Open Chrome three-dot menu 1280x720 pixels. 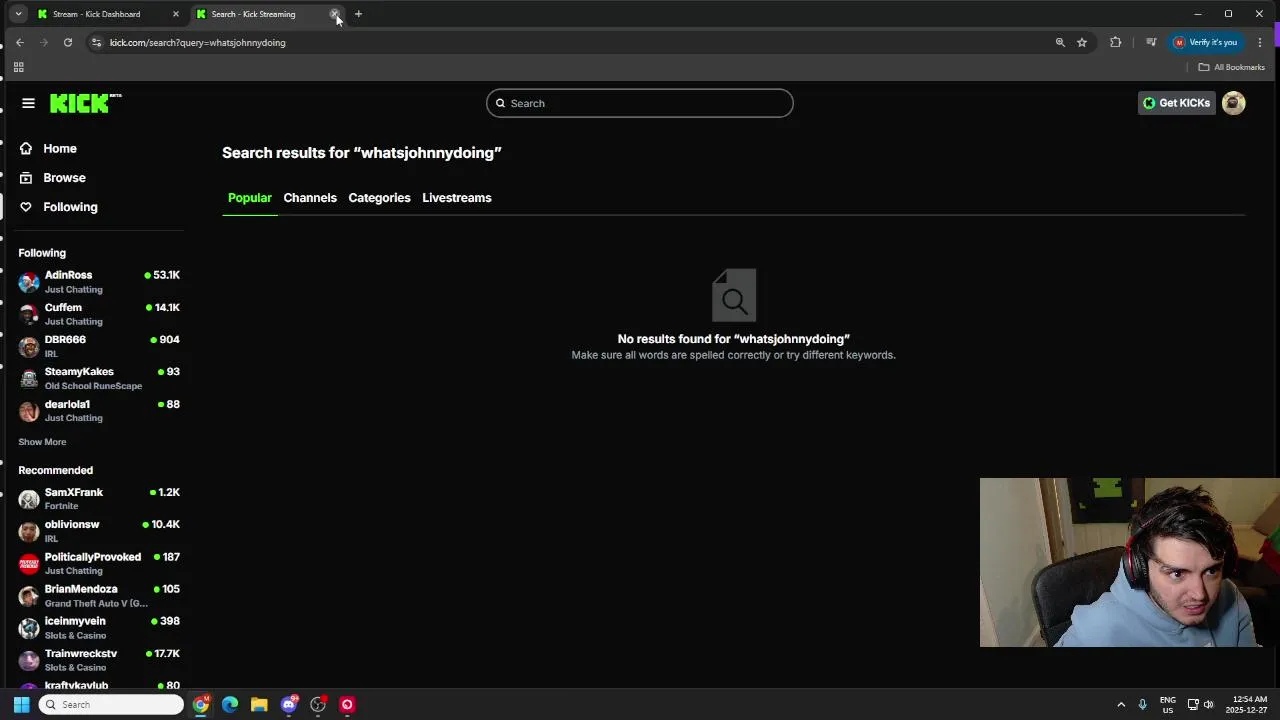(x=1260, y=42)
